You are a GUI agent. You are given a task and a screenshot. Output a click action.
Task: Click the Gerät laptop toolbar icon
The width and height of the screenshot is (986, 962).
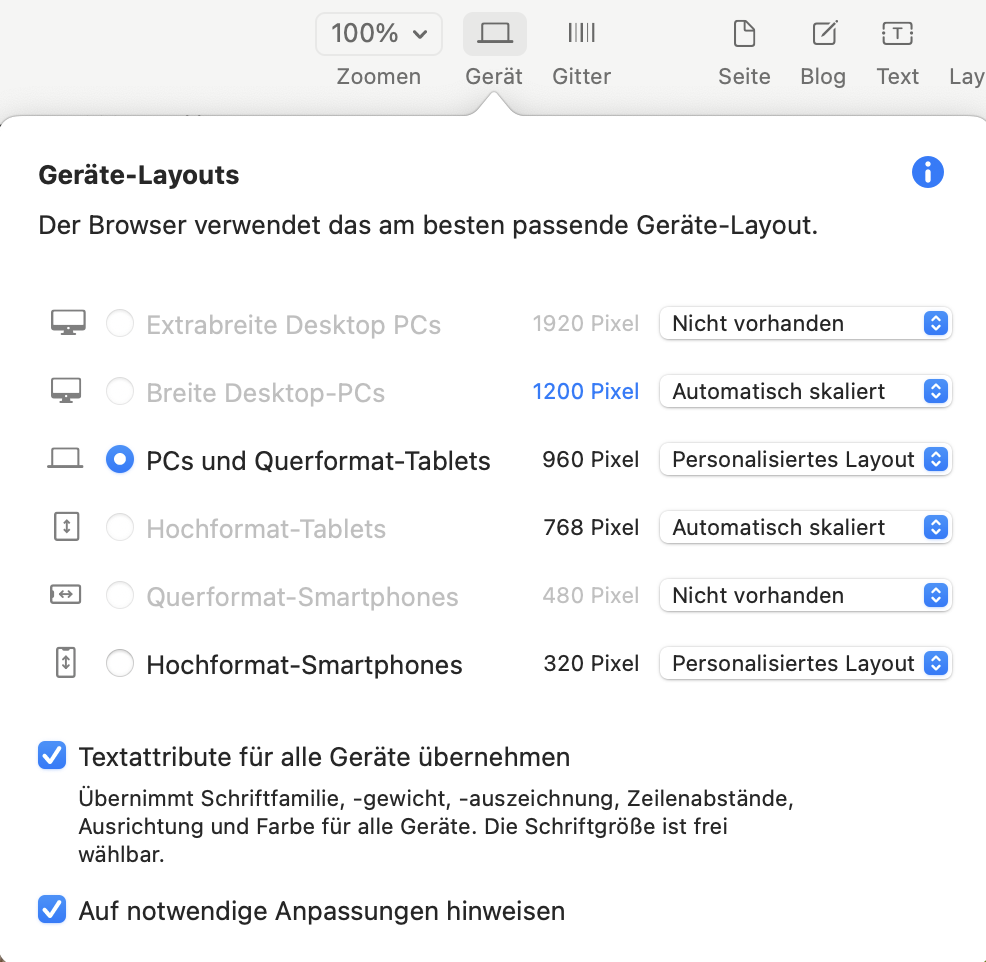click(494, 34)
